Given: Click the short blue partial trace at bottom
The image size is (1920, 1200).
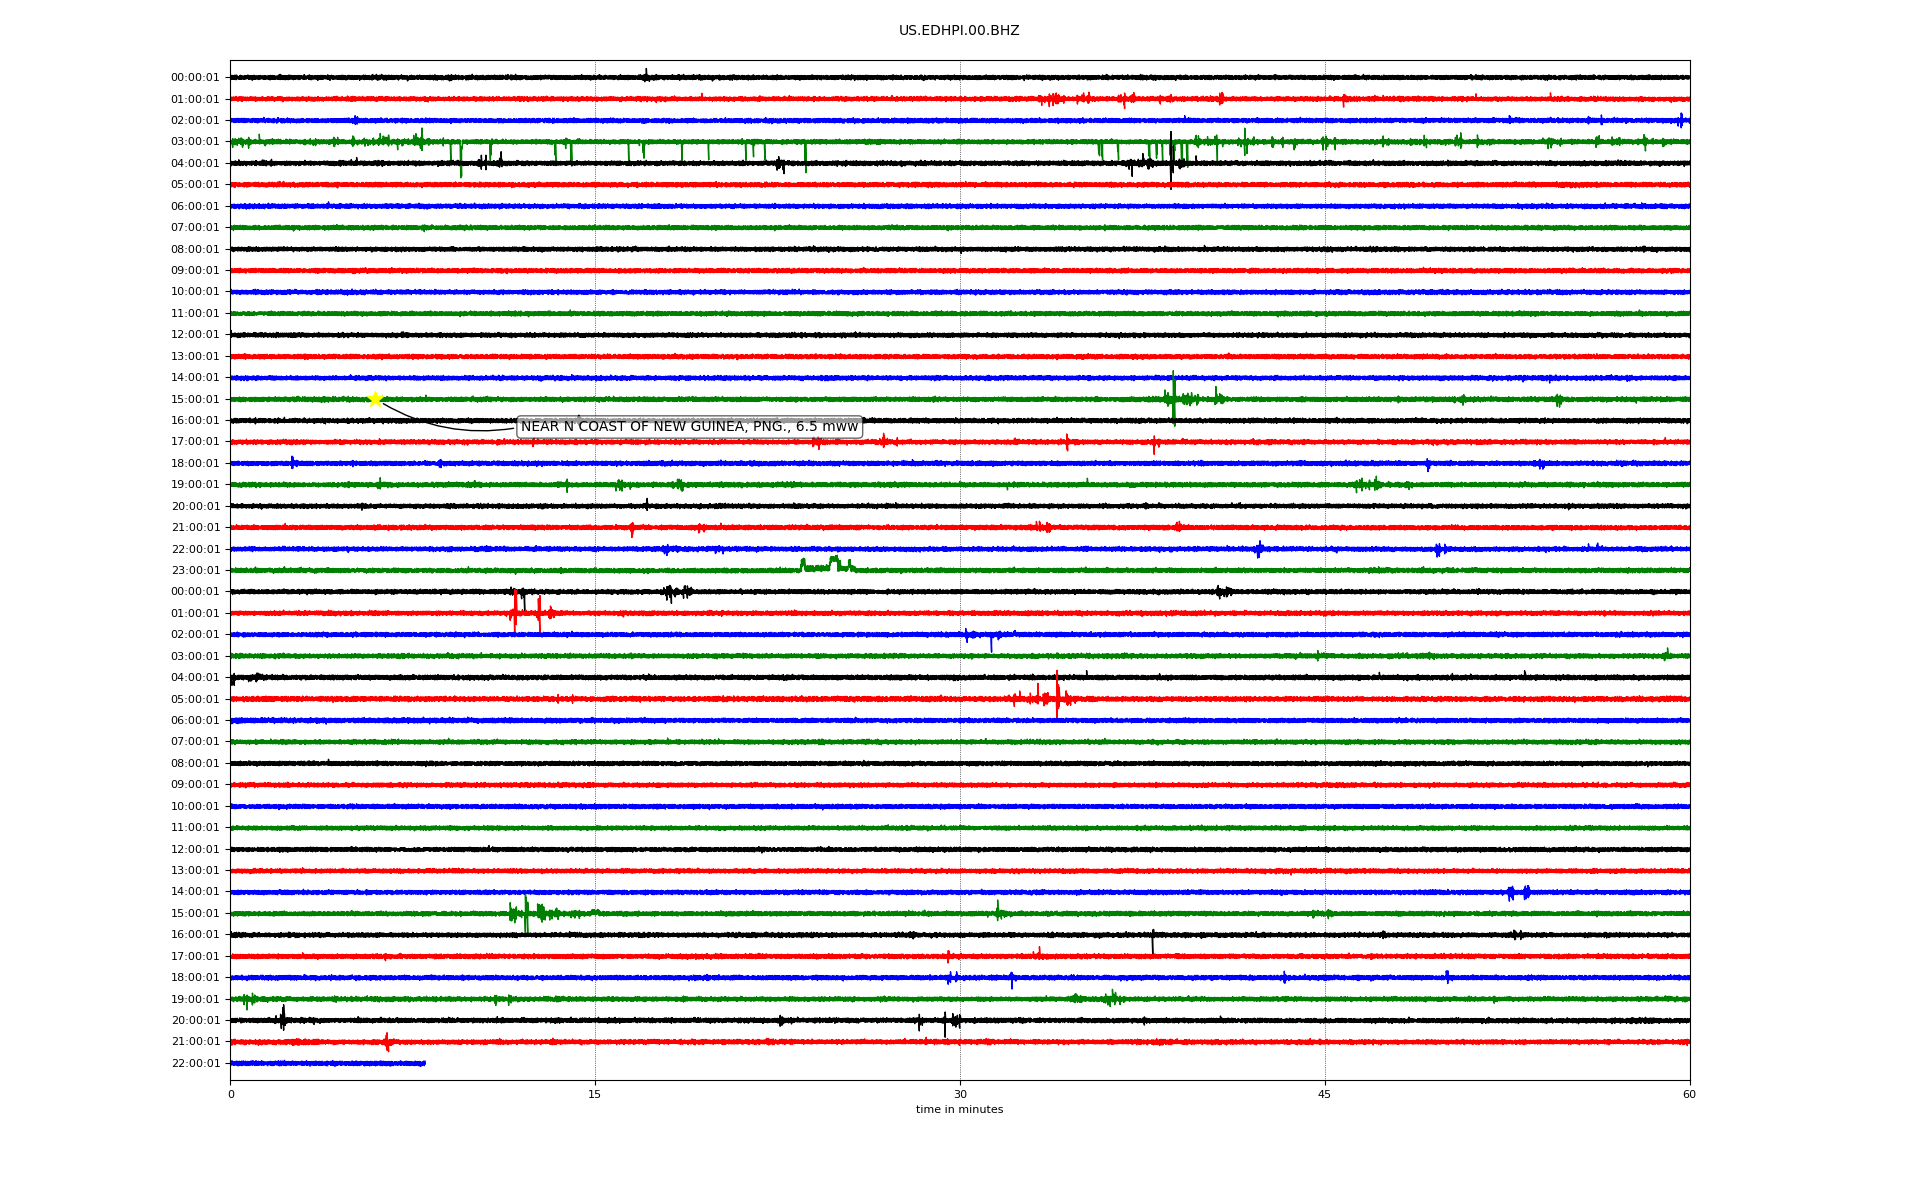Looking at the screenshot, I should click(328, 1063).
